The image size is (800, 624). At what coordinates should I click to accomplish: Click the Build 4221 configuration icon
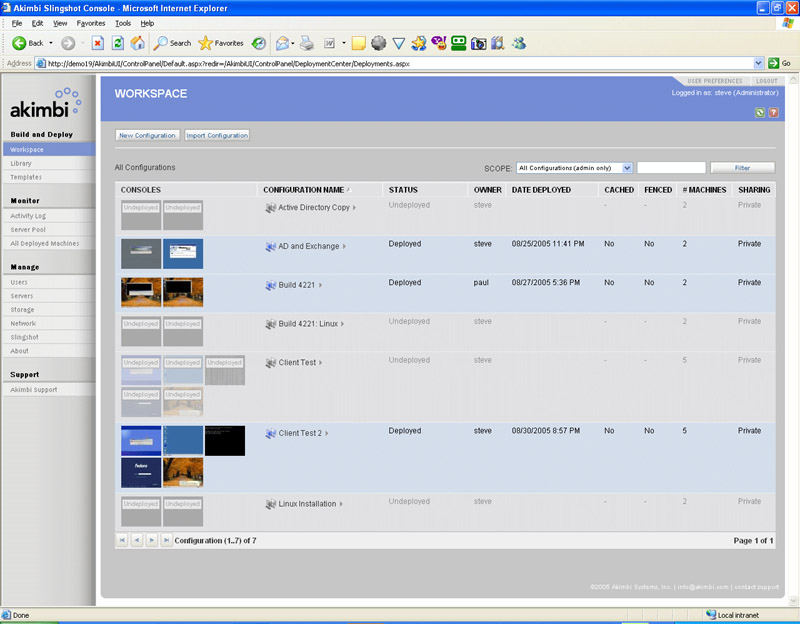(x=270, y=285)
